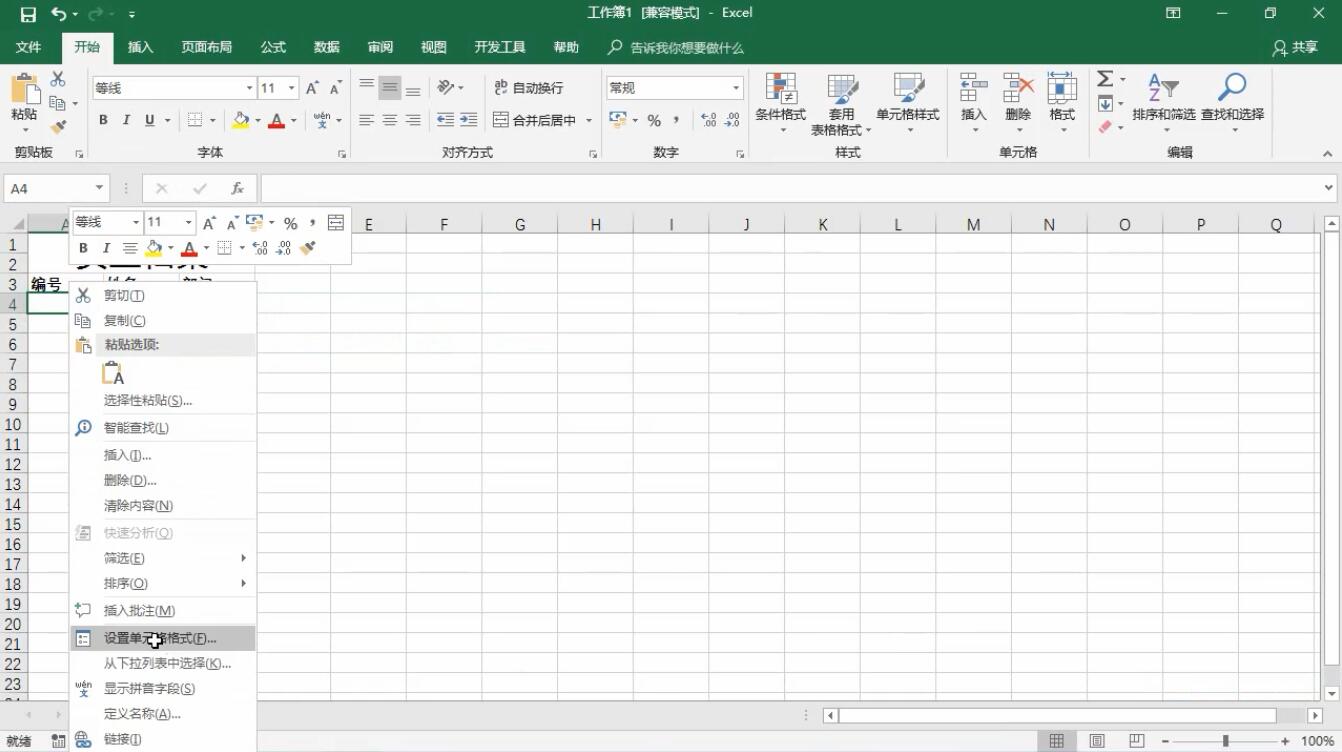Toggle Italic in ribbon font group

click(126, 120)
